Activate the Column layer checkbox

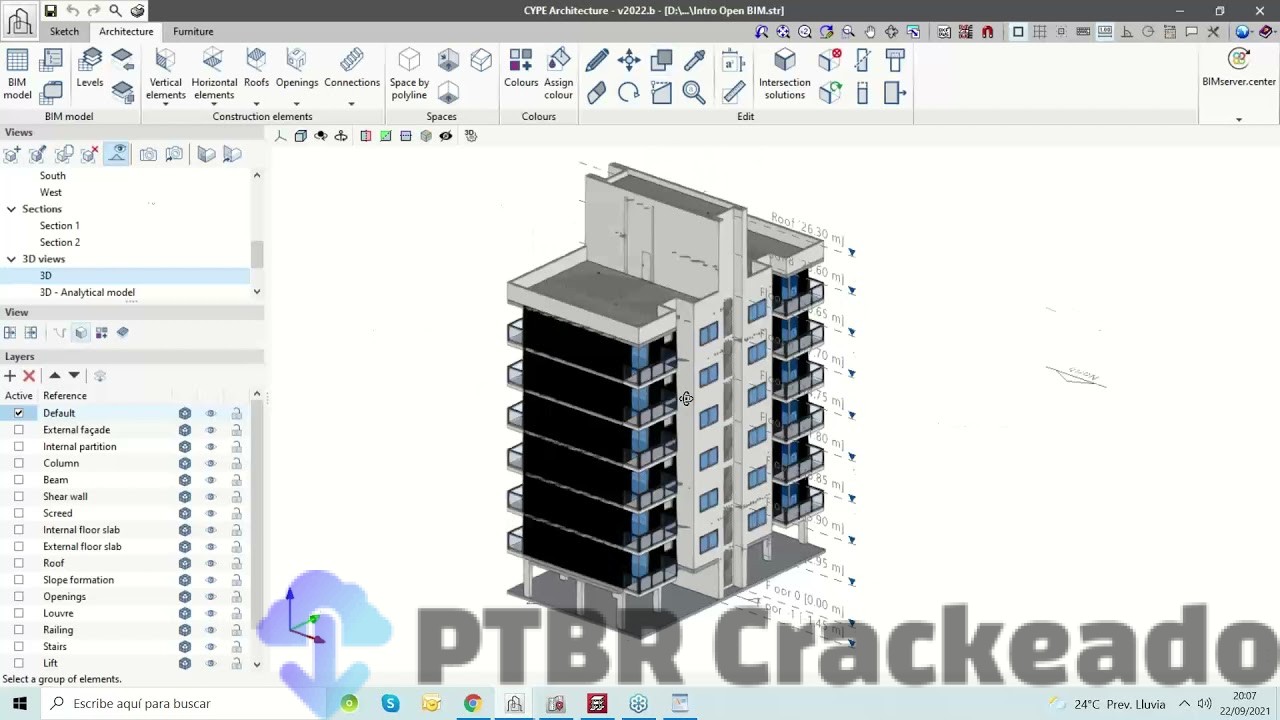18,463
